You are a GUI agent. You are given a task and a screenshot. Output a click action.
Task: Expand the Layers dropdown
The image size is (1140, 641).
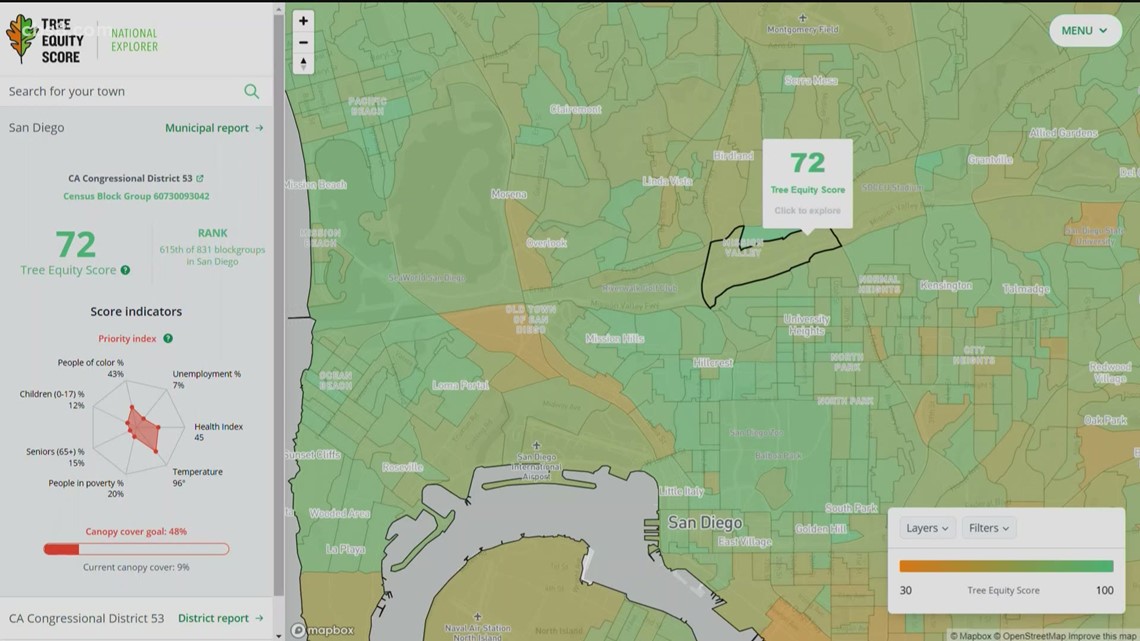point(927,528)
